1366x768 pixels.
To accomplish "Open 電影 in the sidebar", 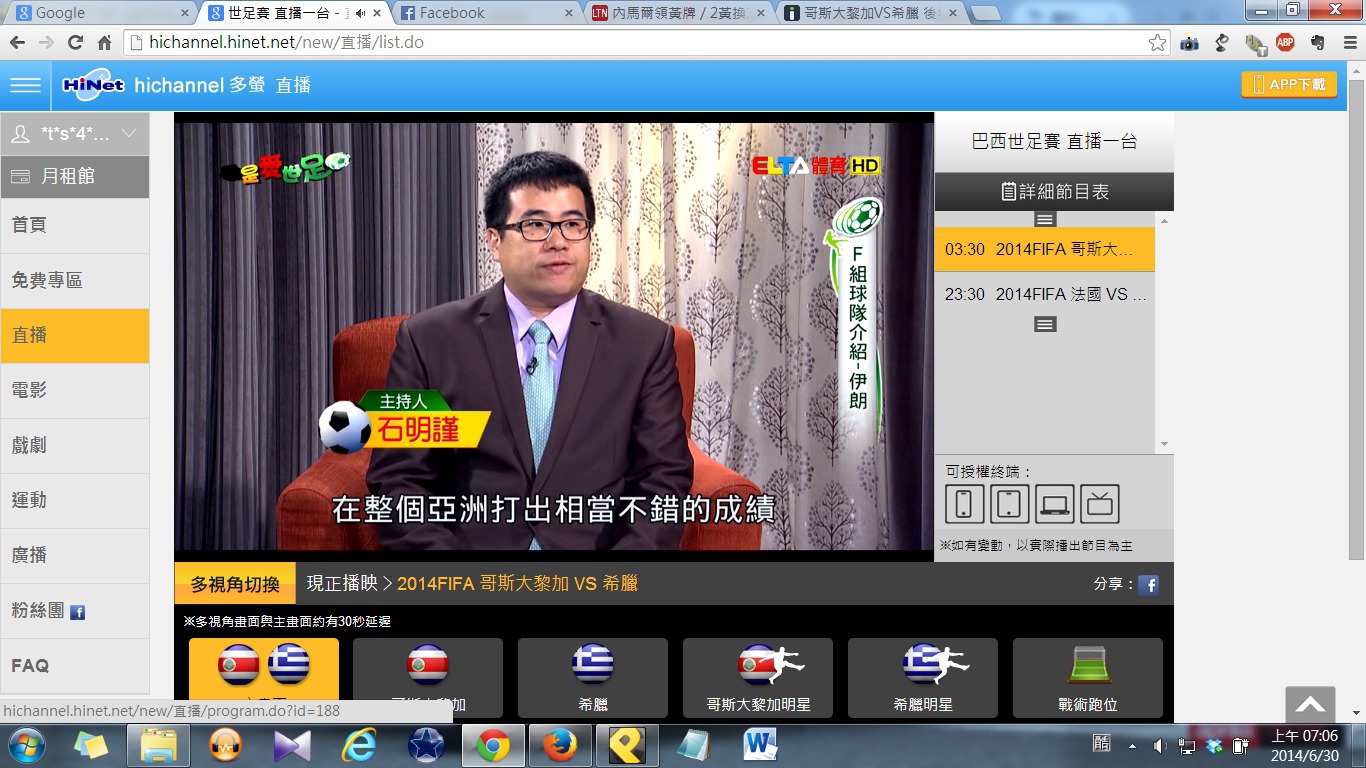I will coord(75,391).
